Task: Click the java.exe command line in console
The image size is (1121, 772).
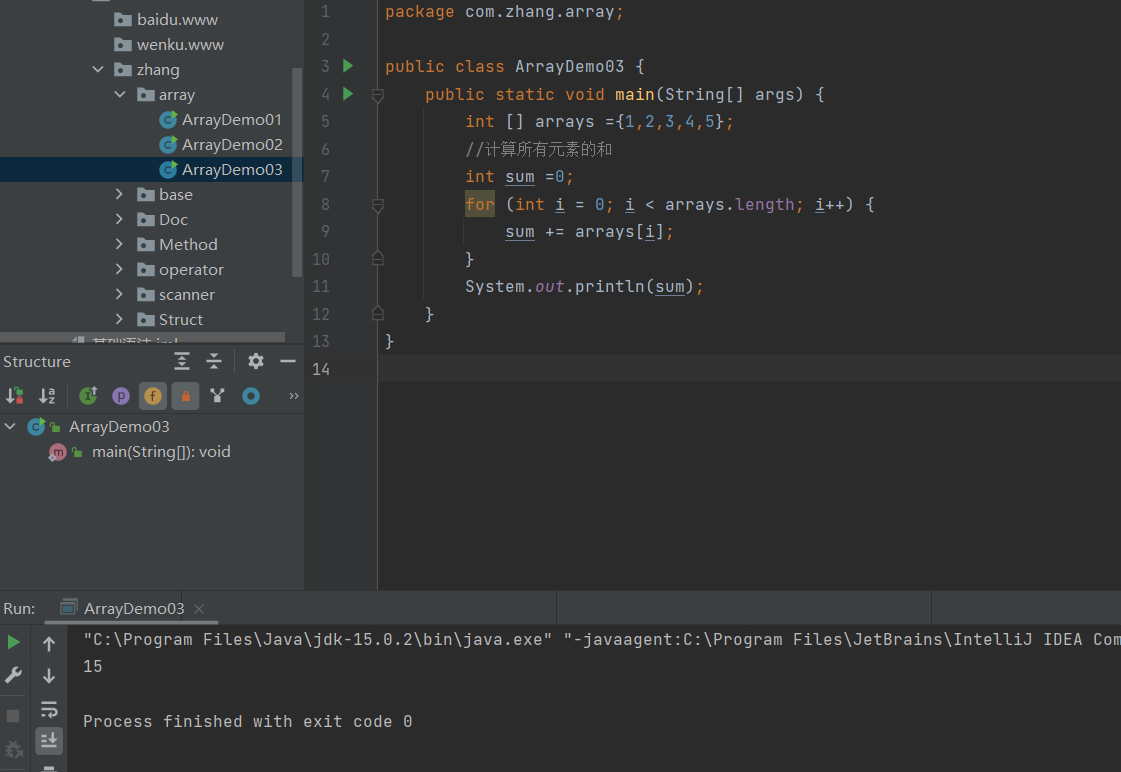Action: point(602,639)
